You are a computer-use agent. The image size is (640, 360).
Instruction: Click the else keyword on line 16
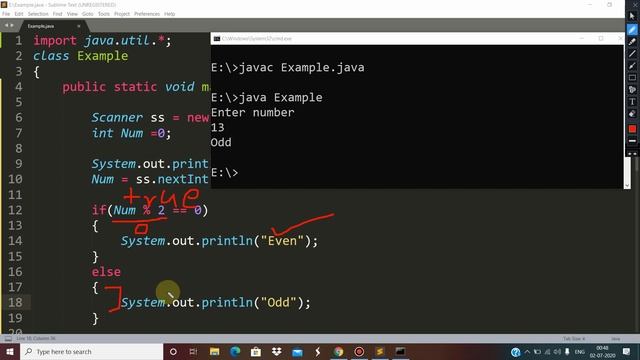click(x=106, y=272)
